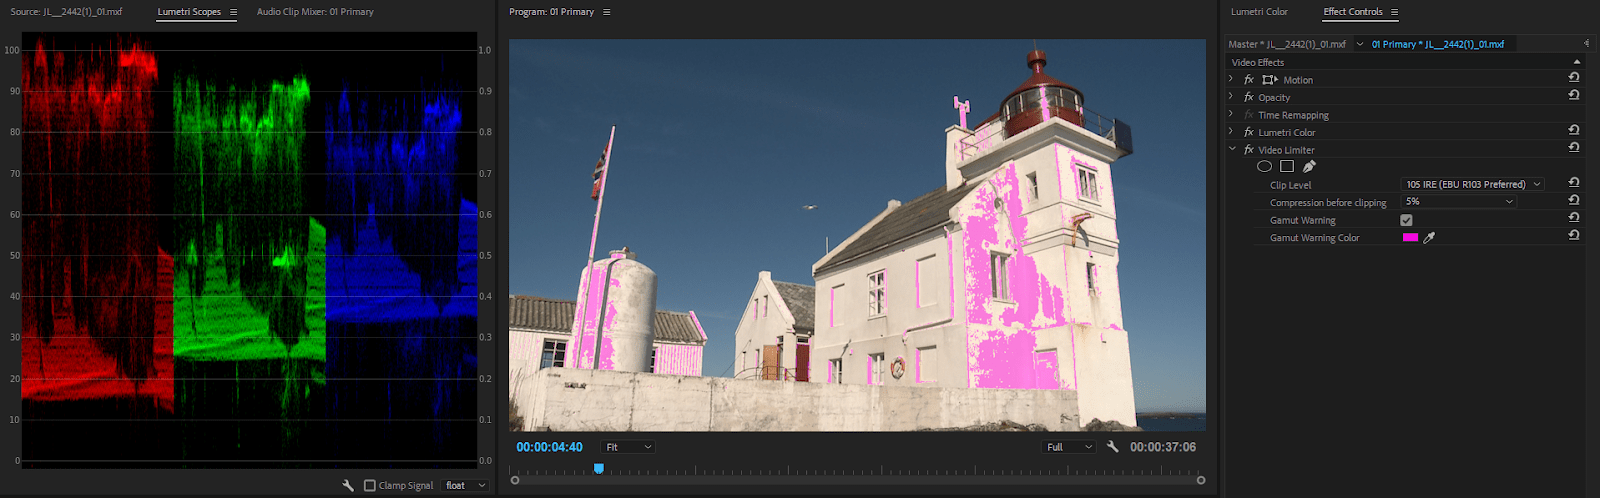Toggle the Opacity fx enable icon
This screenshot has height=498, width=1600.
point(1249,97)
